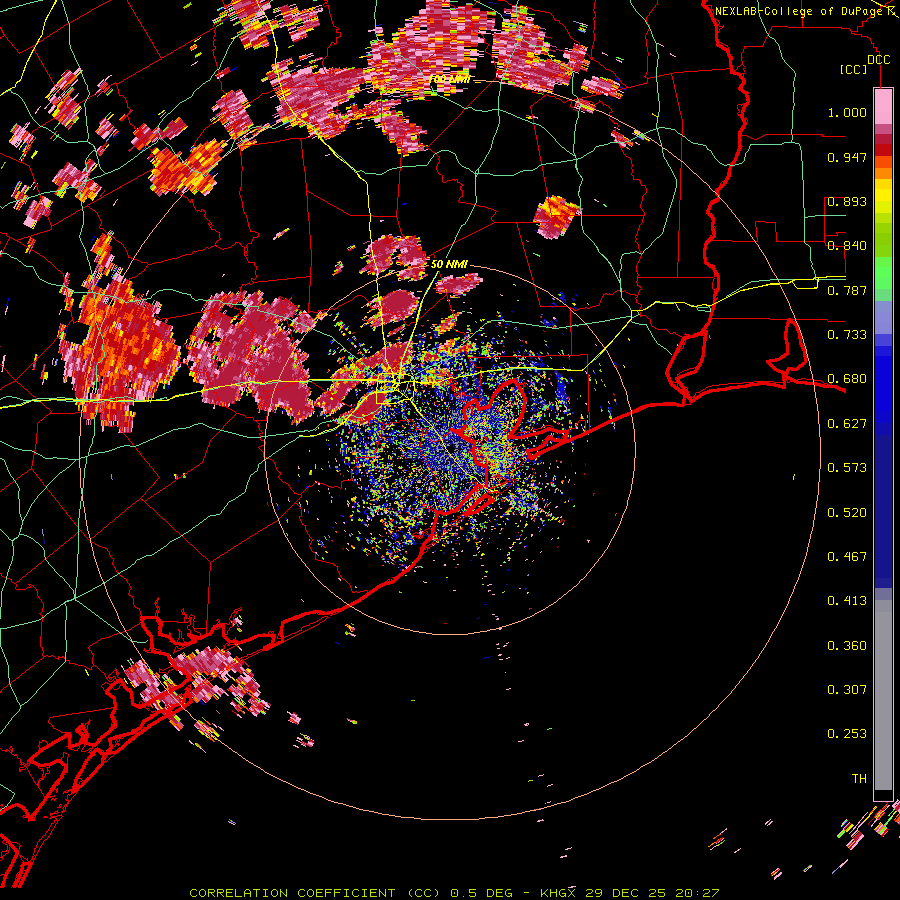Click the pink segment of the color bar

(x=883, y=107)
